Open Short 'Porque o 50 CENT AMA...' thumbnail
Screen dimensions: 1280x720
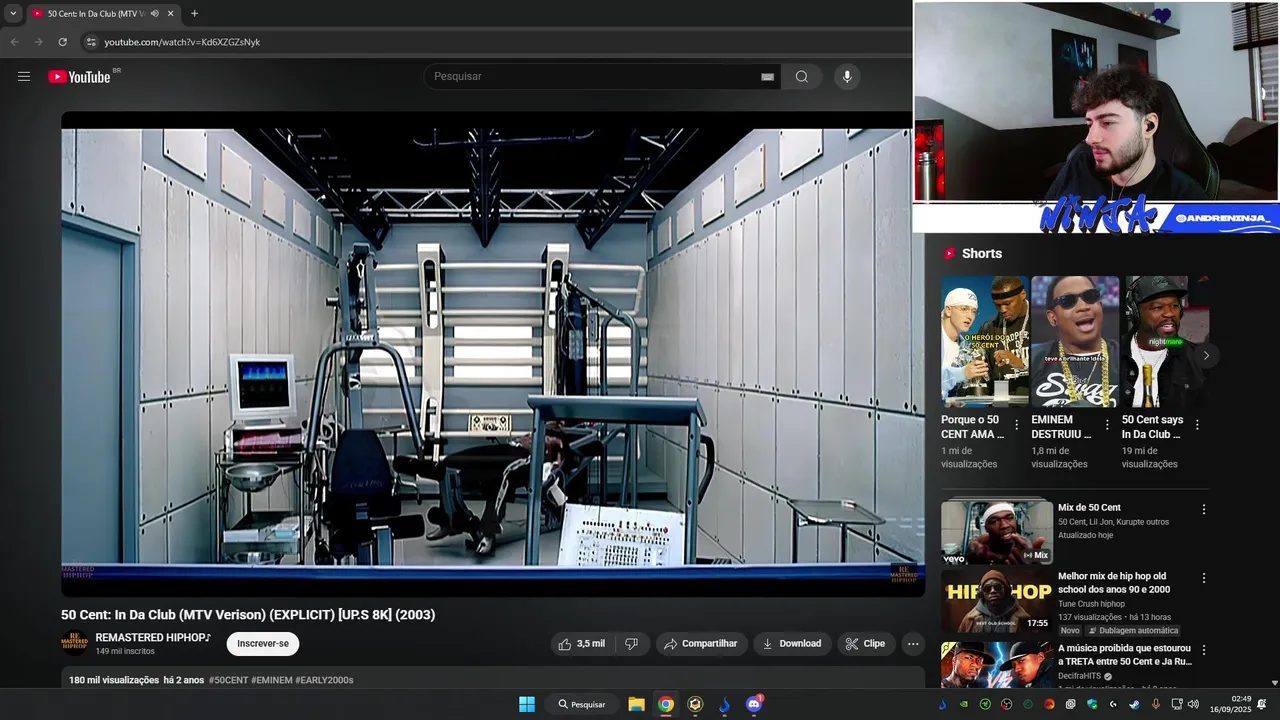click(x=984, y=341)
